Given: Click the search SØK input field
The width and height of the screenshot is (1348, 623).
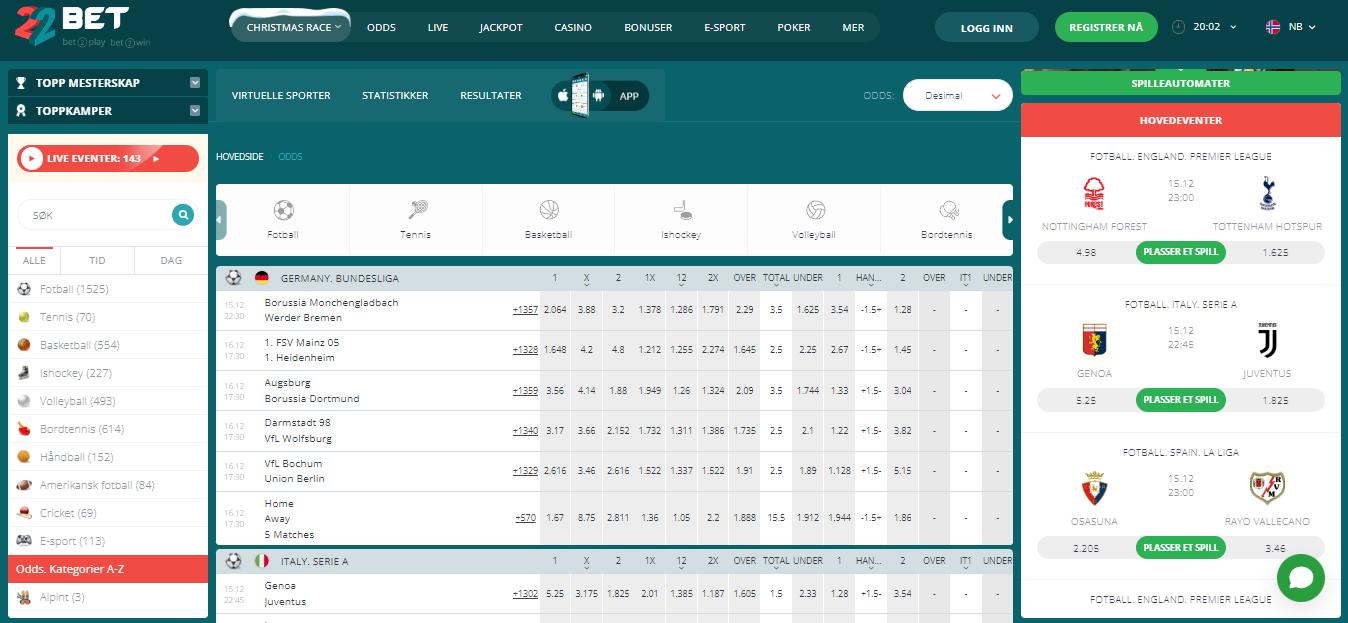Looking at the screenshot, I should click(x=96, y=214).
